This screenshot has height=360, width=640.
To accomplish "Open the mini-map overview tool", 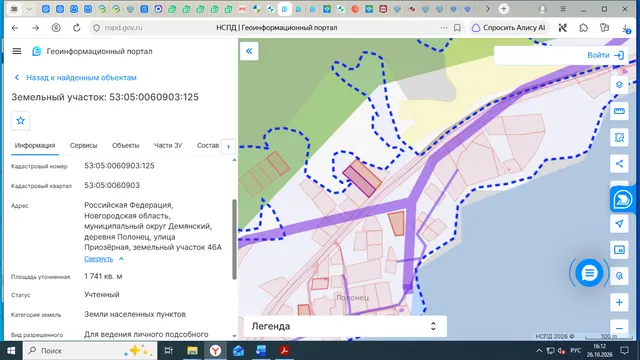I will pyautogui.click(x=619, y=250).
